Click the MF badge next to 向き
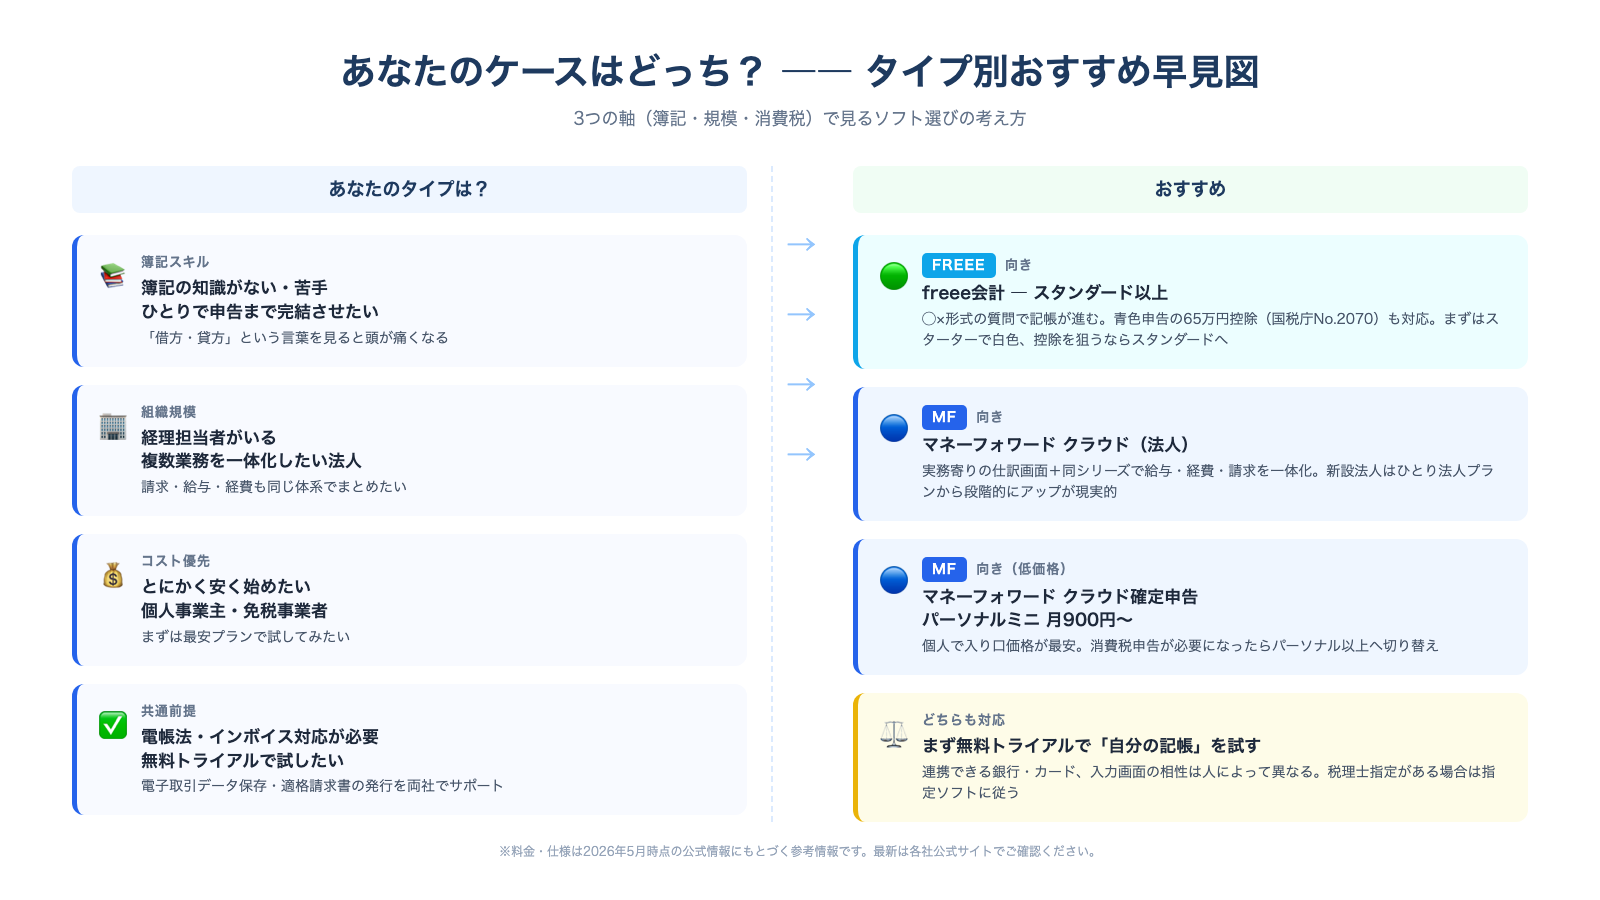This screenshot has width=1600, height=900. (x=944, y=417)
